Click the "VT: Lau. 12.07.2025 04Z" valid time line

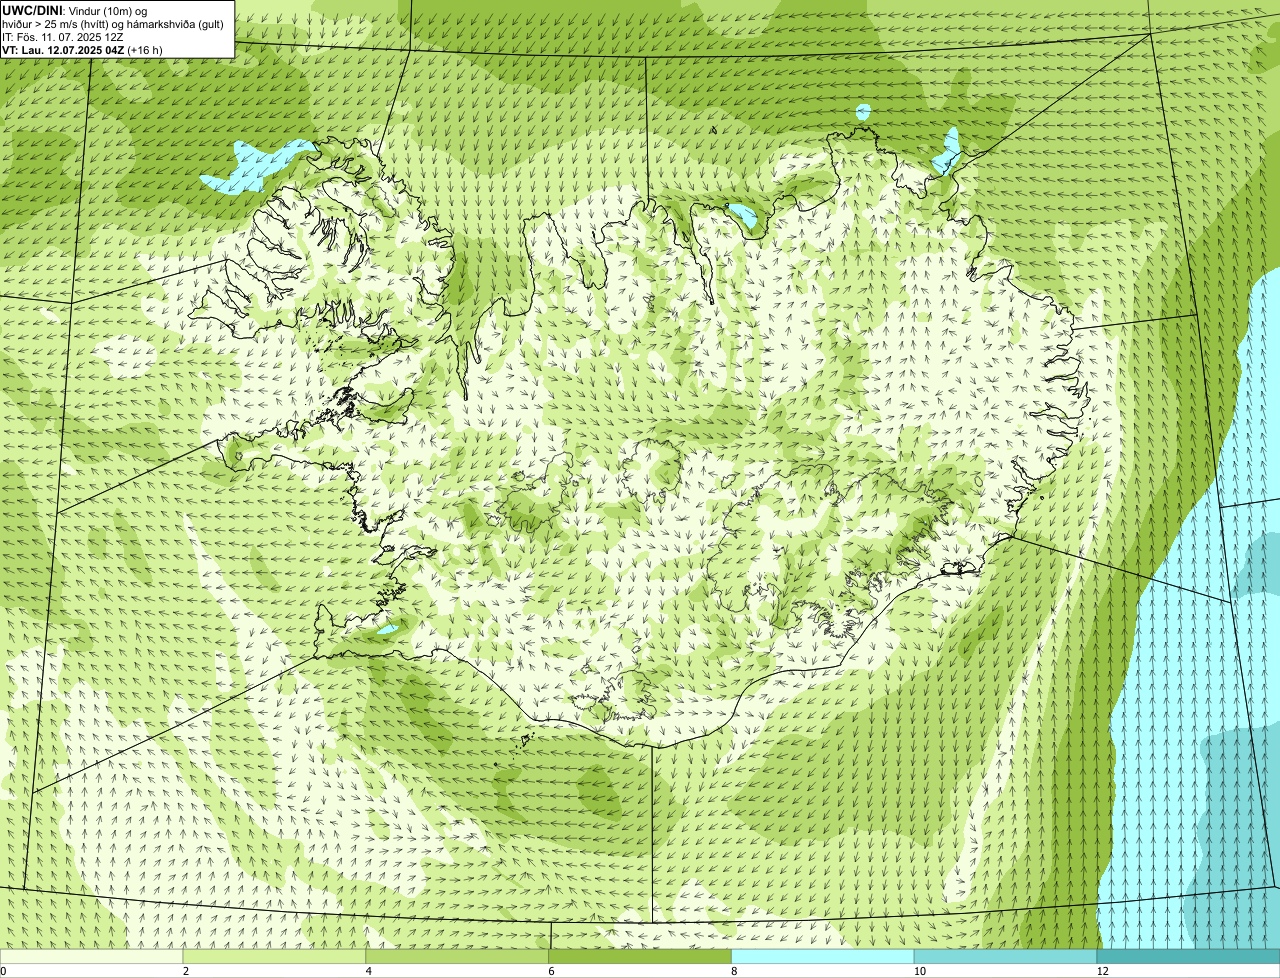coord(82,49)
